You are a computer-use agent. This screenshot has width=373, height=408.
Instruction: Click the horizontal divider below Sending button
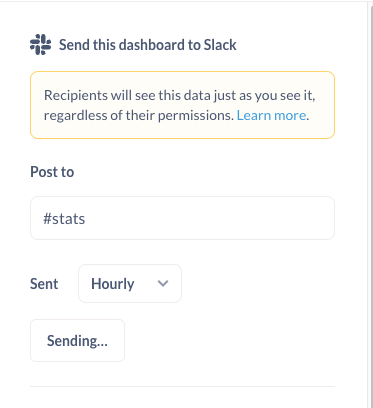[x=182, y=387]
